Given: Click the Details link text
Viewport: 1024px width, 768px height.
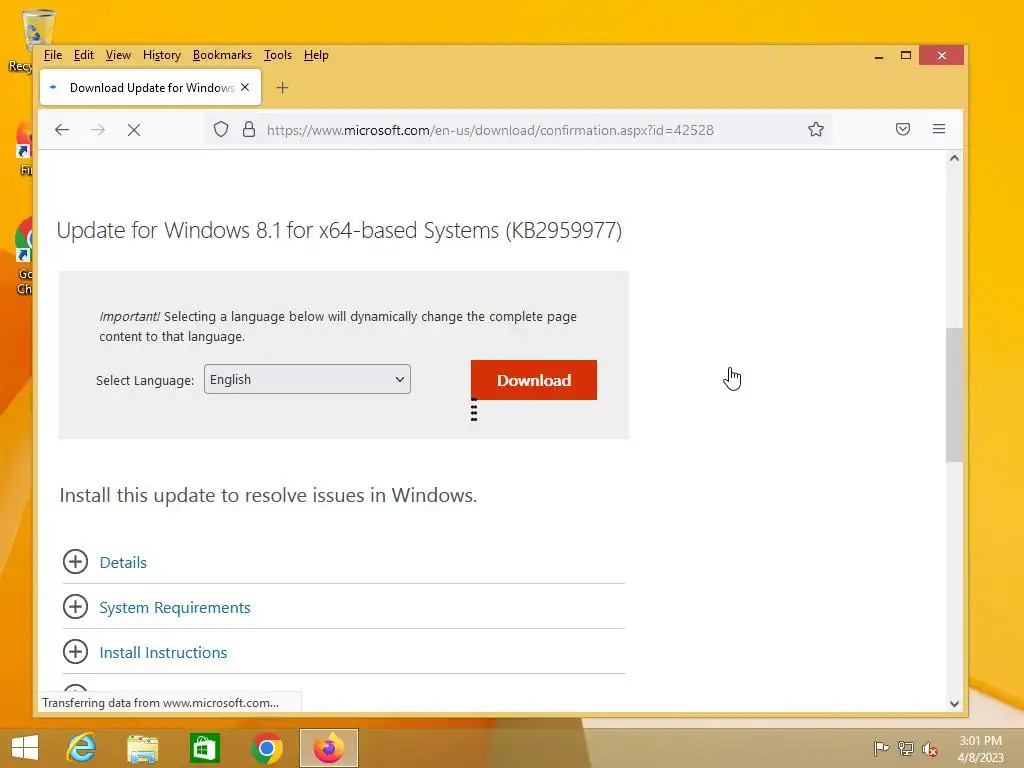Looking at the screenshot, I should point(123,562).
